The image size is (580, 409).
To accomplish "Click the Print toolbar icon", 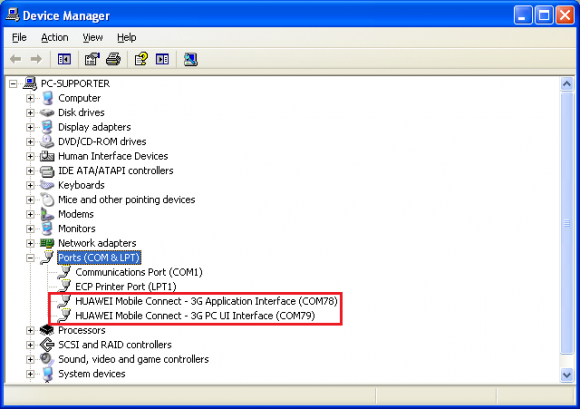I will [x=114, y=59].
